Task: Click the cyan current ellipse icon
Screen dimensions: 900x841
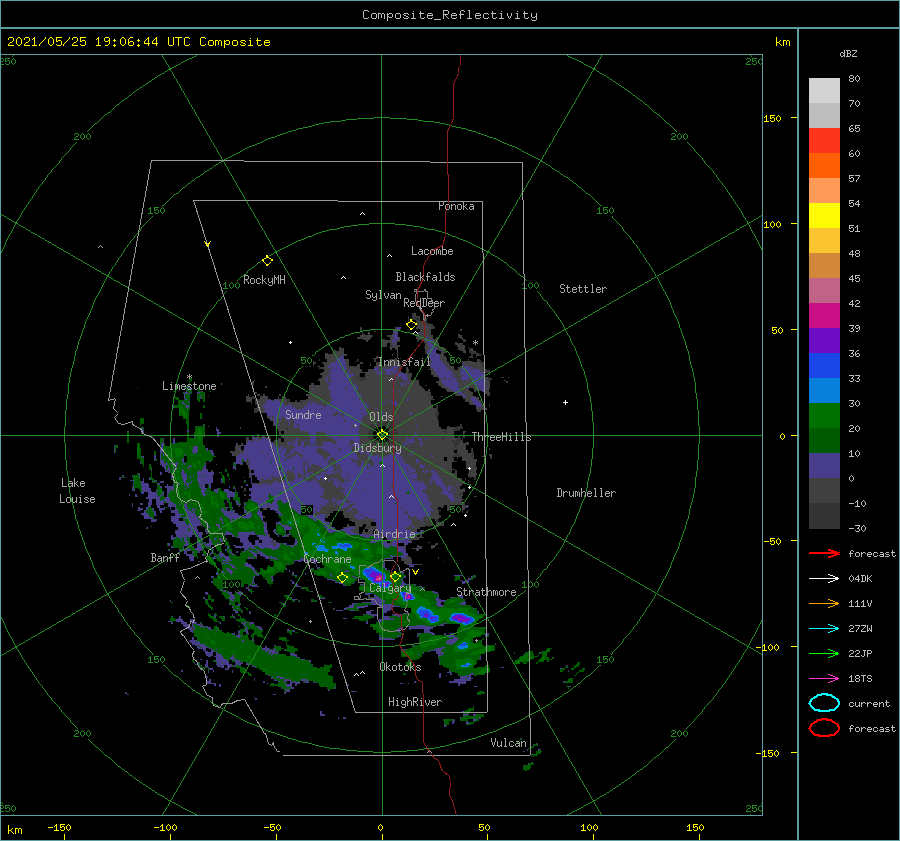Action: [x=824, y=703]
